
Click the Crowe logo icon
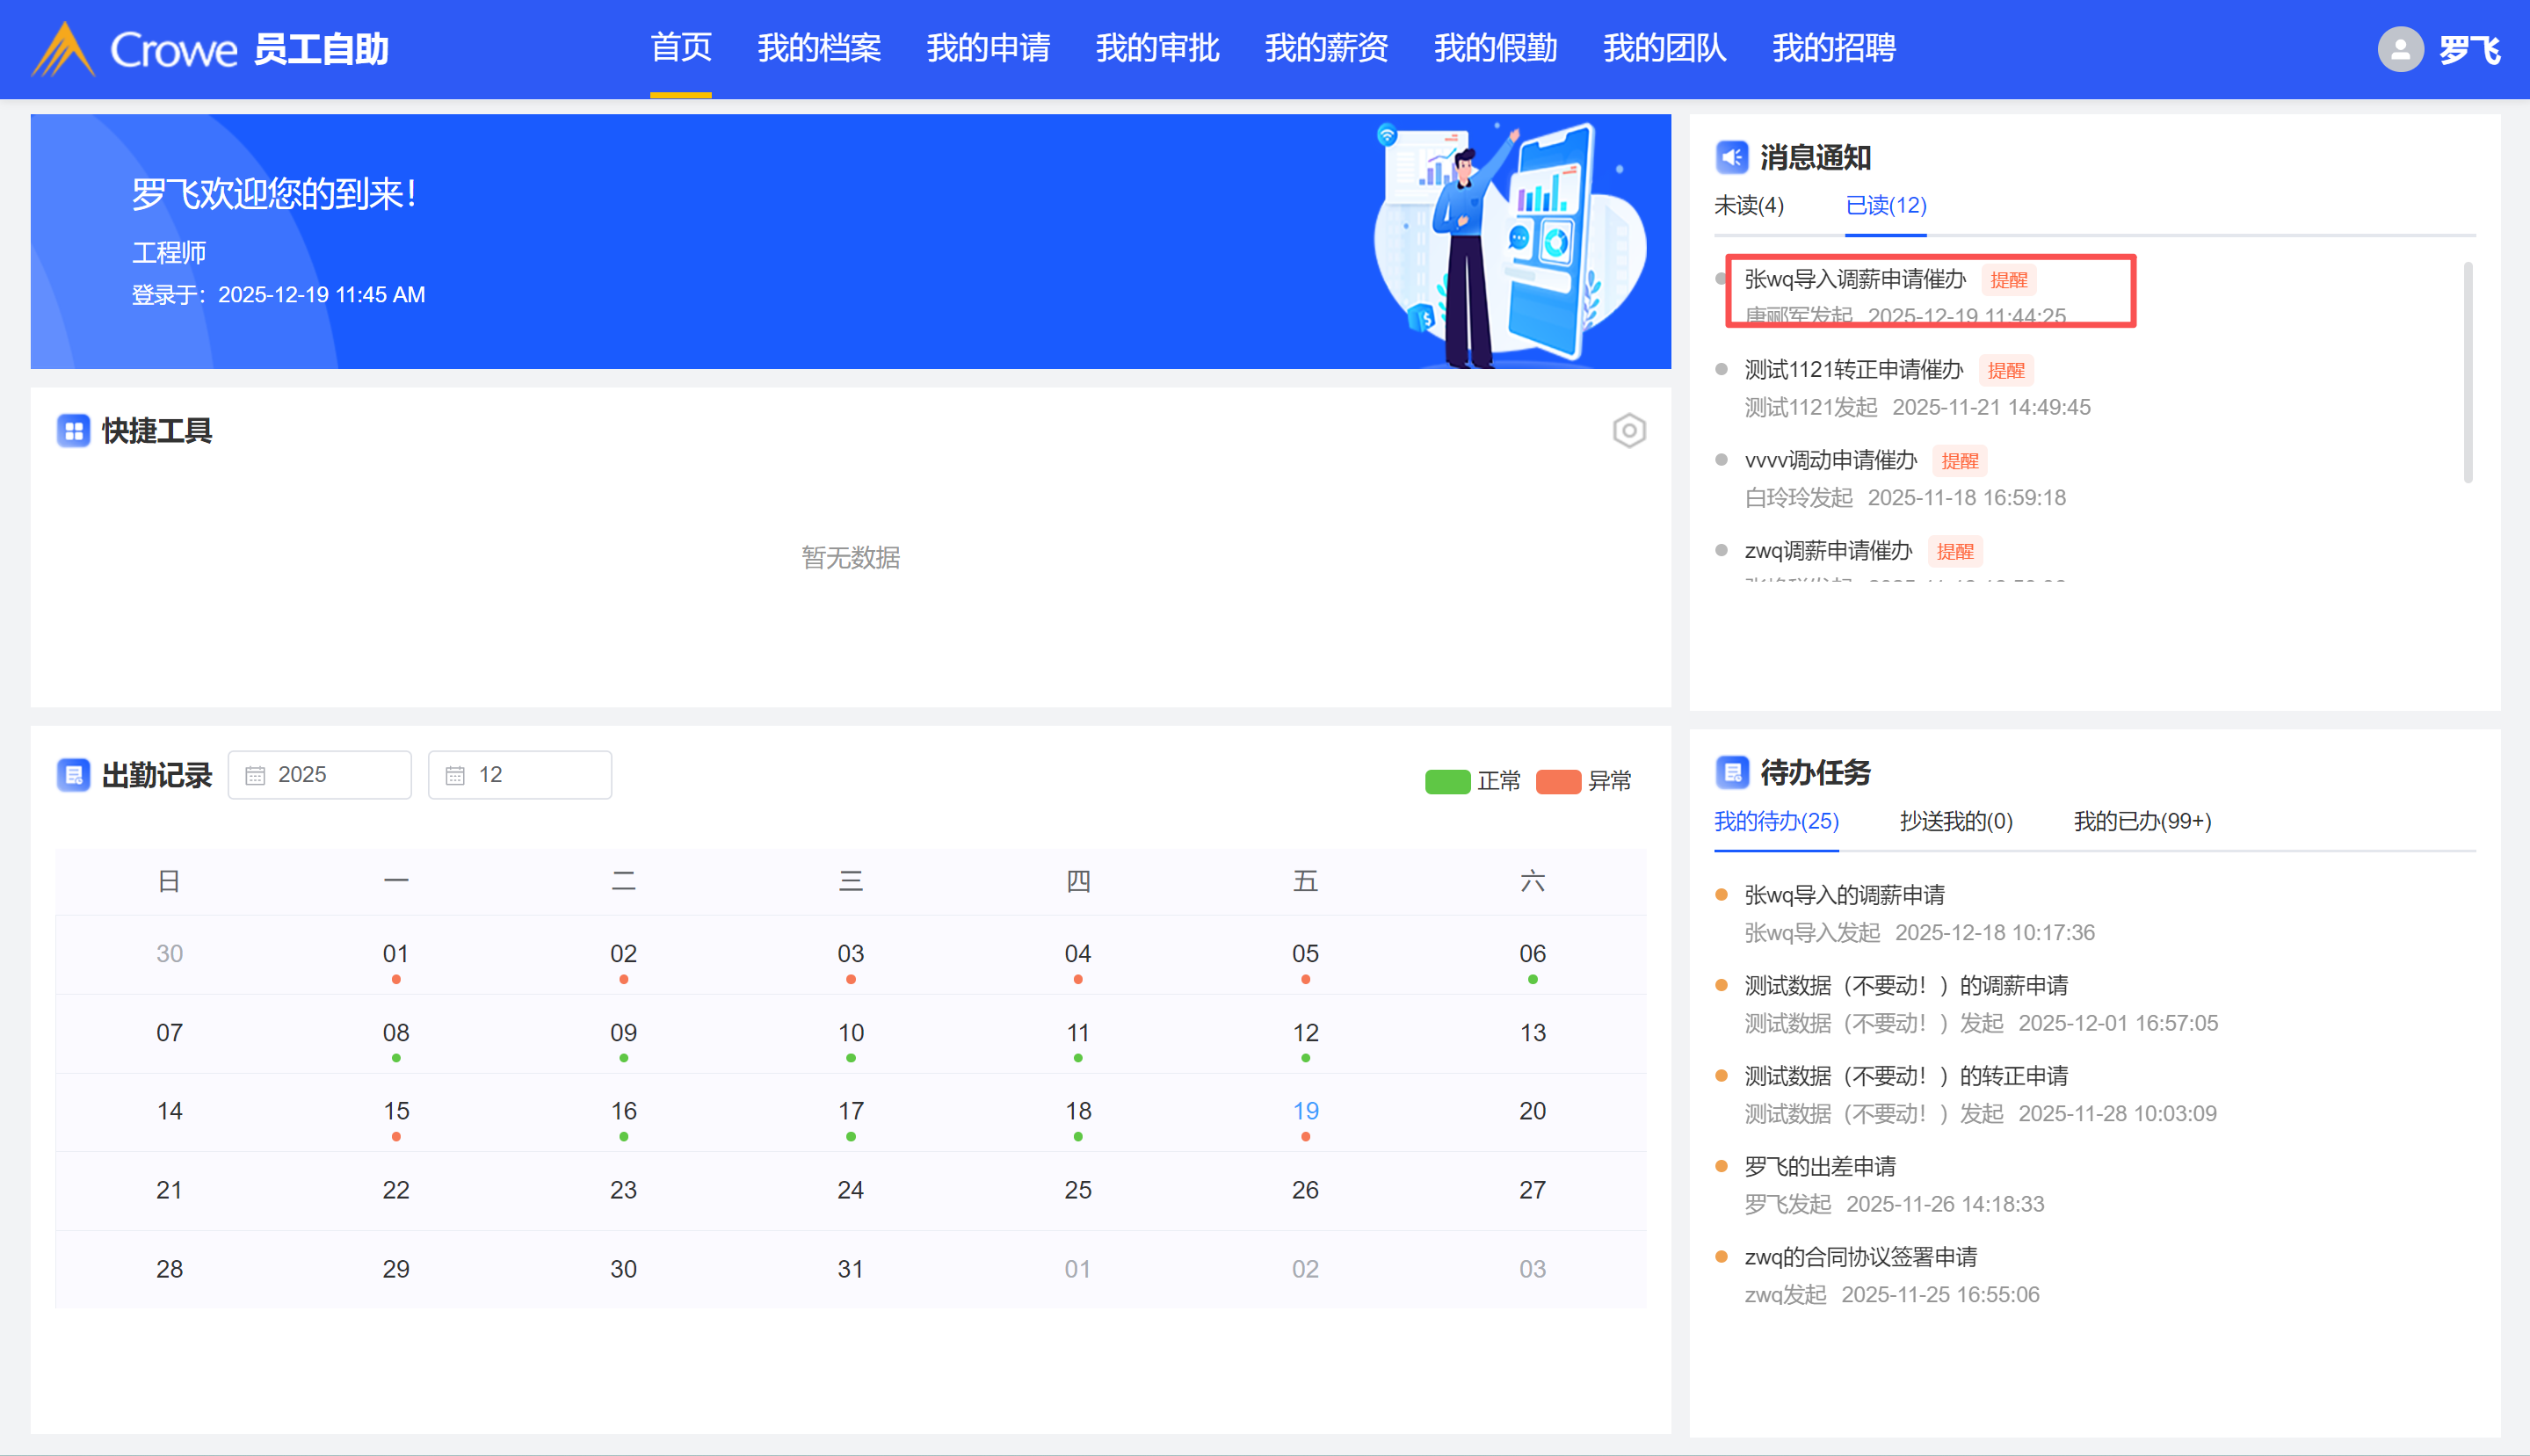pyautogui.click(x=64, y=49)
